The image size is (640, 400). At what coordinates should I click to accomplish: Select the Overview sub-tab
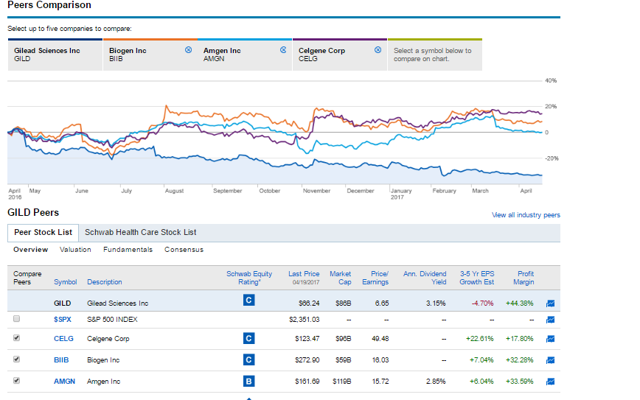[31, 249]
